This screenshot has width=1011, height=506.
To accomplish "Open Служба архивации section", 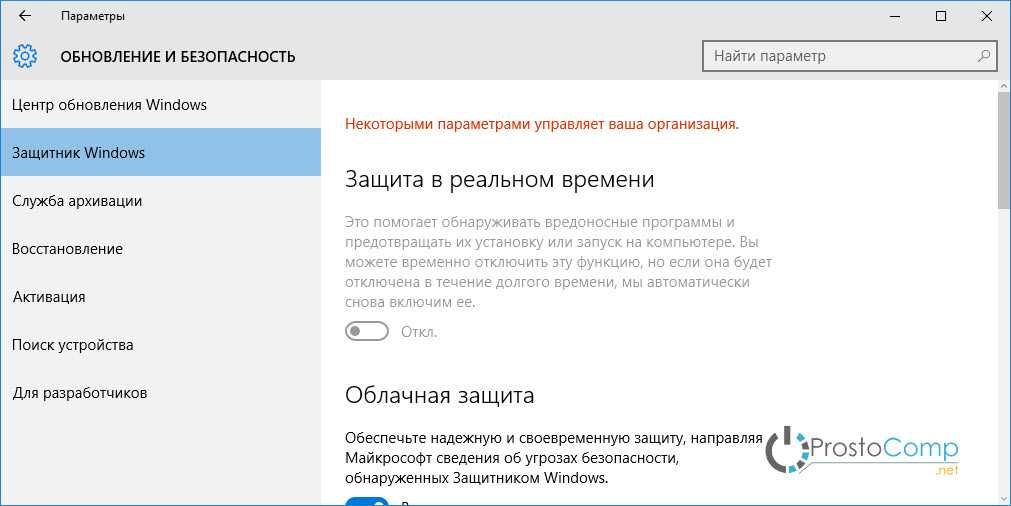I will point(161,200).
